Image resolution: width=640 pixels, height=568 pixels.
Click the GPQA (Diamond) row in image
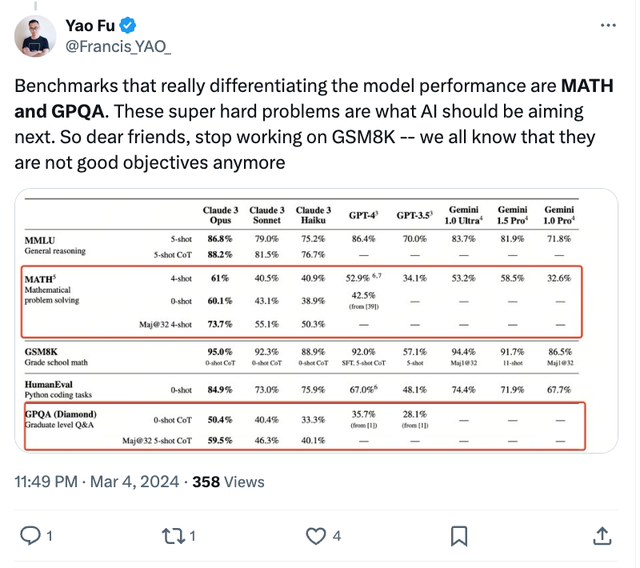305,426
